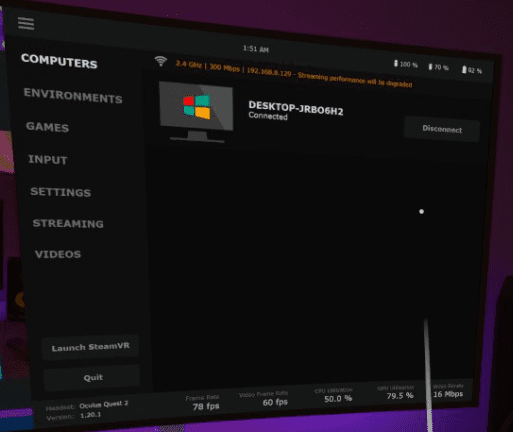This screenshot has height=432, width=513.
Task: Switch to the Environments tab
Action: point(73,96)
